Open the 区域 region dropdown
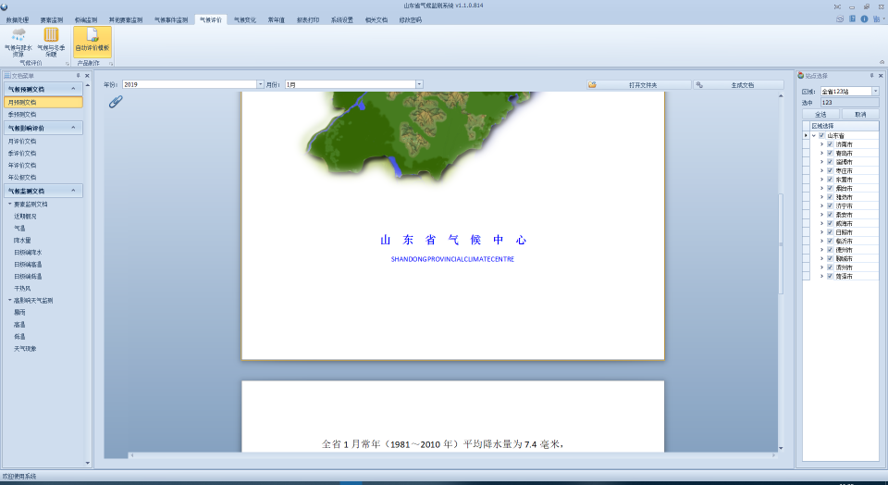 point(875,91)
